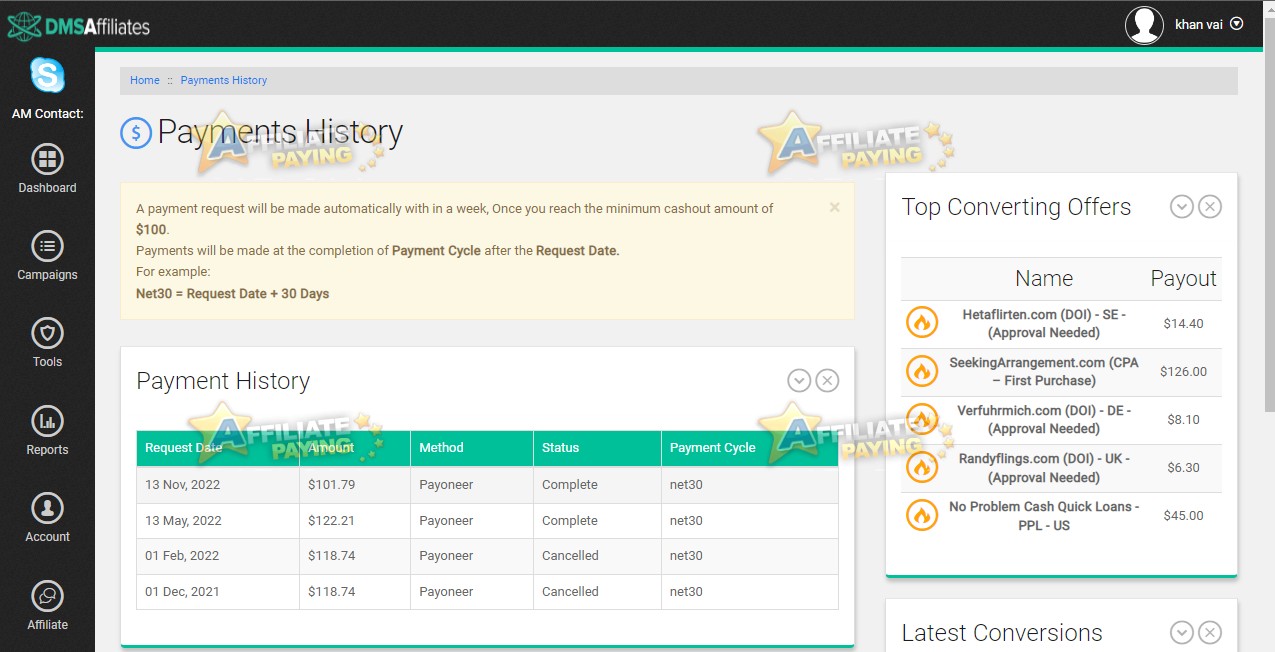Select the 13 Nov, 2022 date cell

(218, 485)
